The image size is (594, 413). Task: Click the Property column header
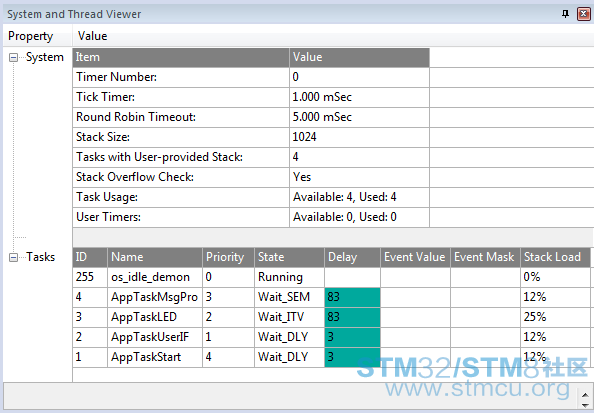[30, 36]
